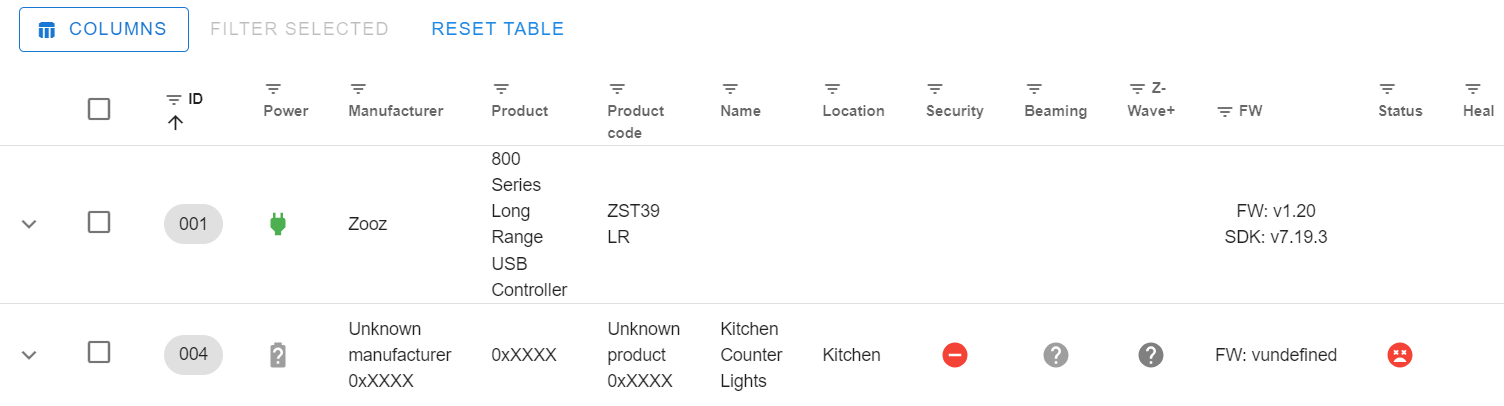Check the checkbox for node 001
1504x406 pixels.
pyautogui.click(x=99, y=222)
